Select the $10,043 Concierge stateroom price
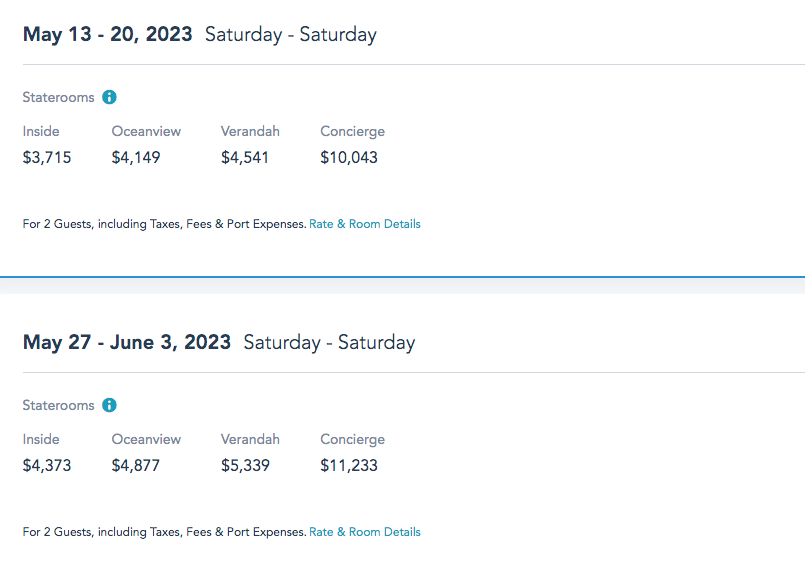Image resolution: width=805 pixels, height=572 pixels. 349,157
